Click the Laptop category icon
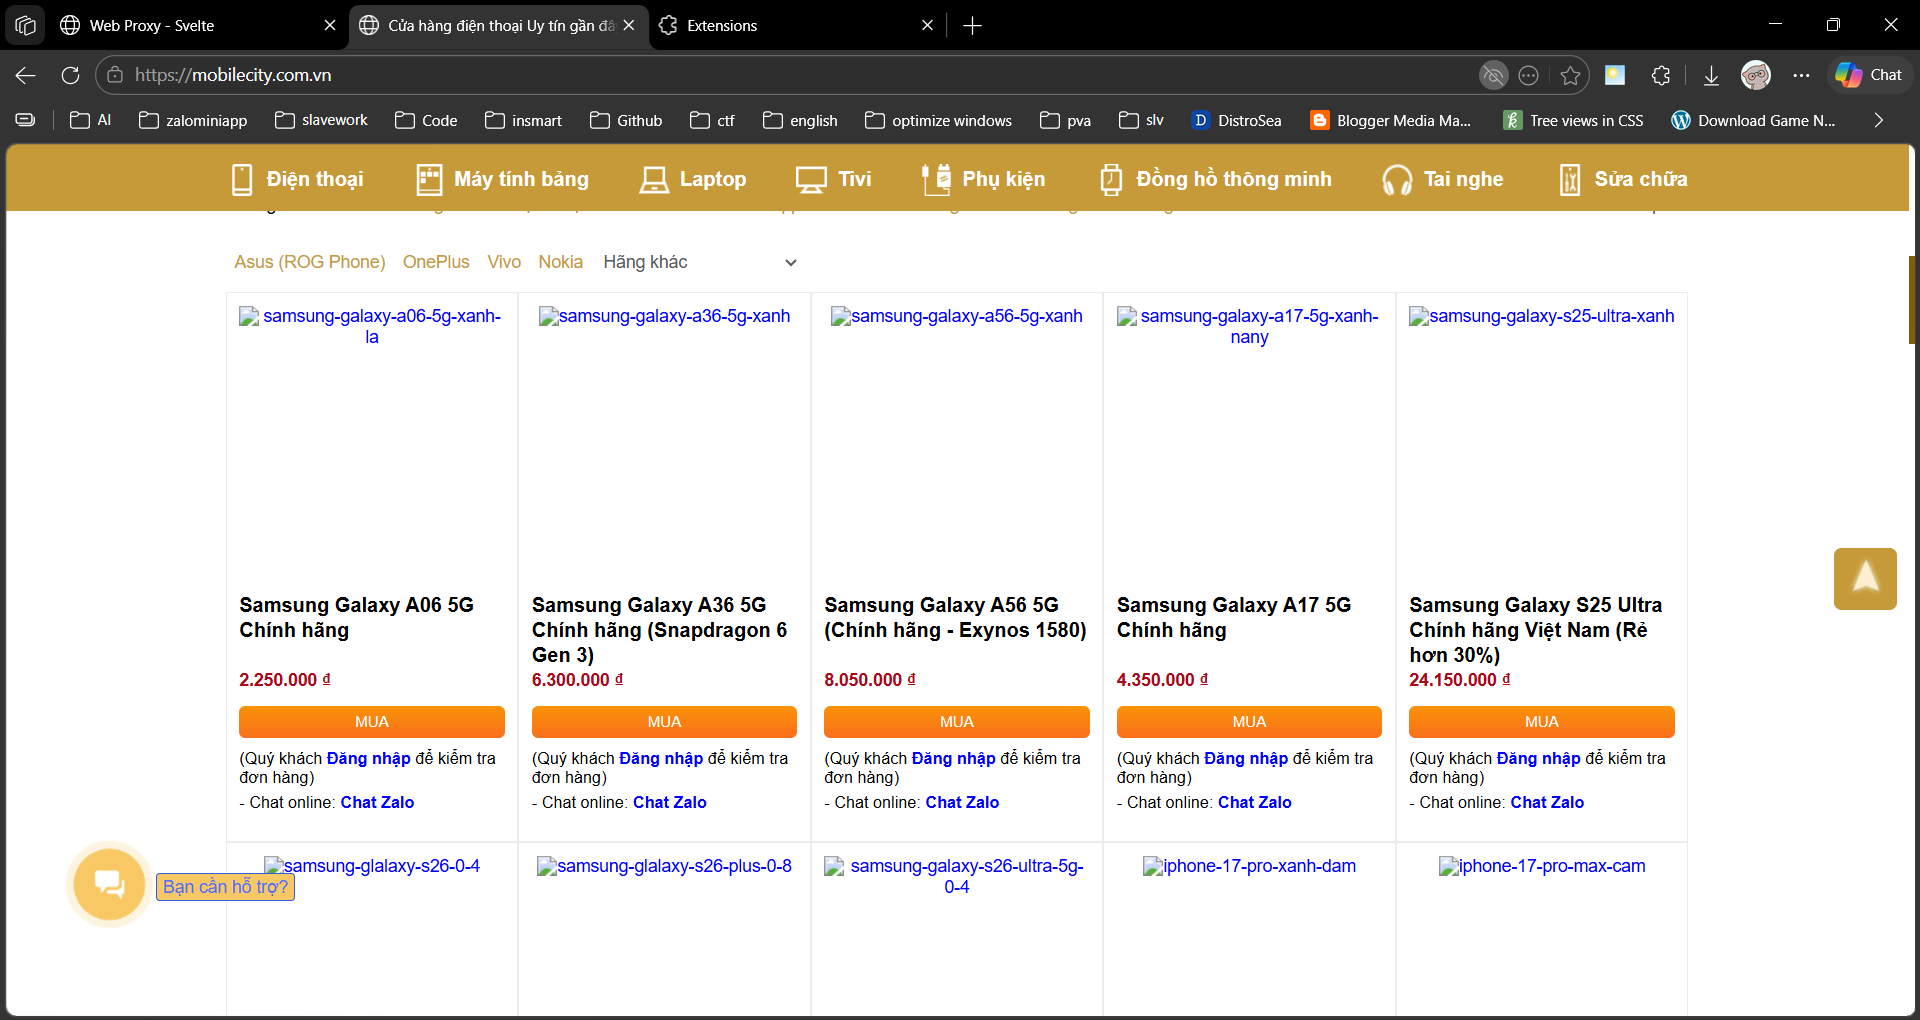The image size is (1920, 1020). click(654, 179)
